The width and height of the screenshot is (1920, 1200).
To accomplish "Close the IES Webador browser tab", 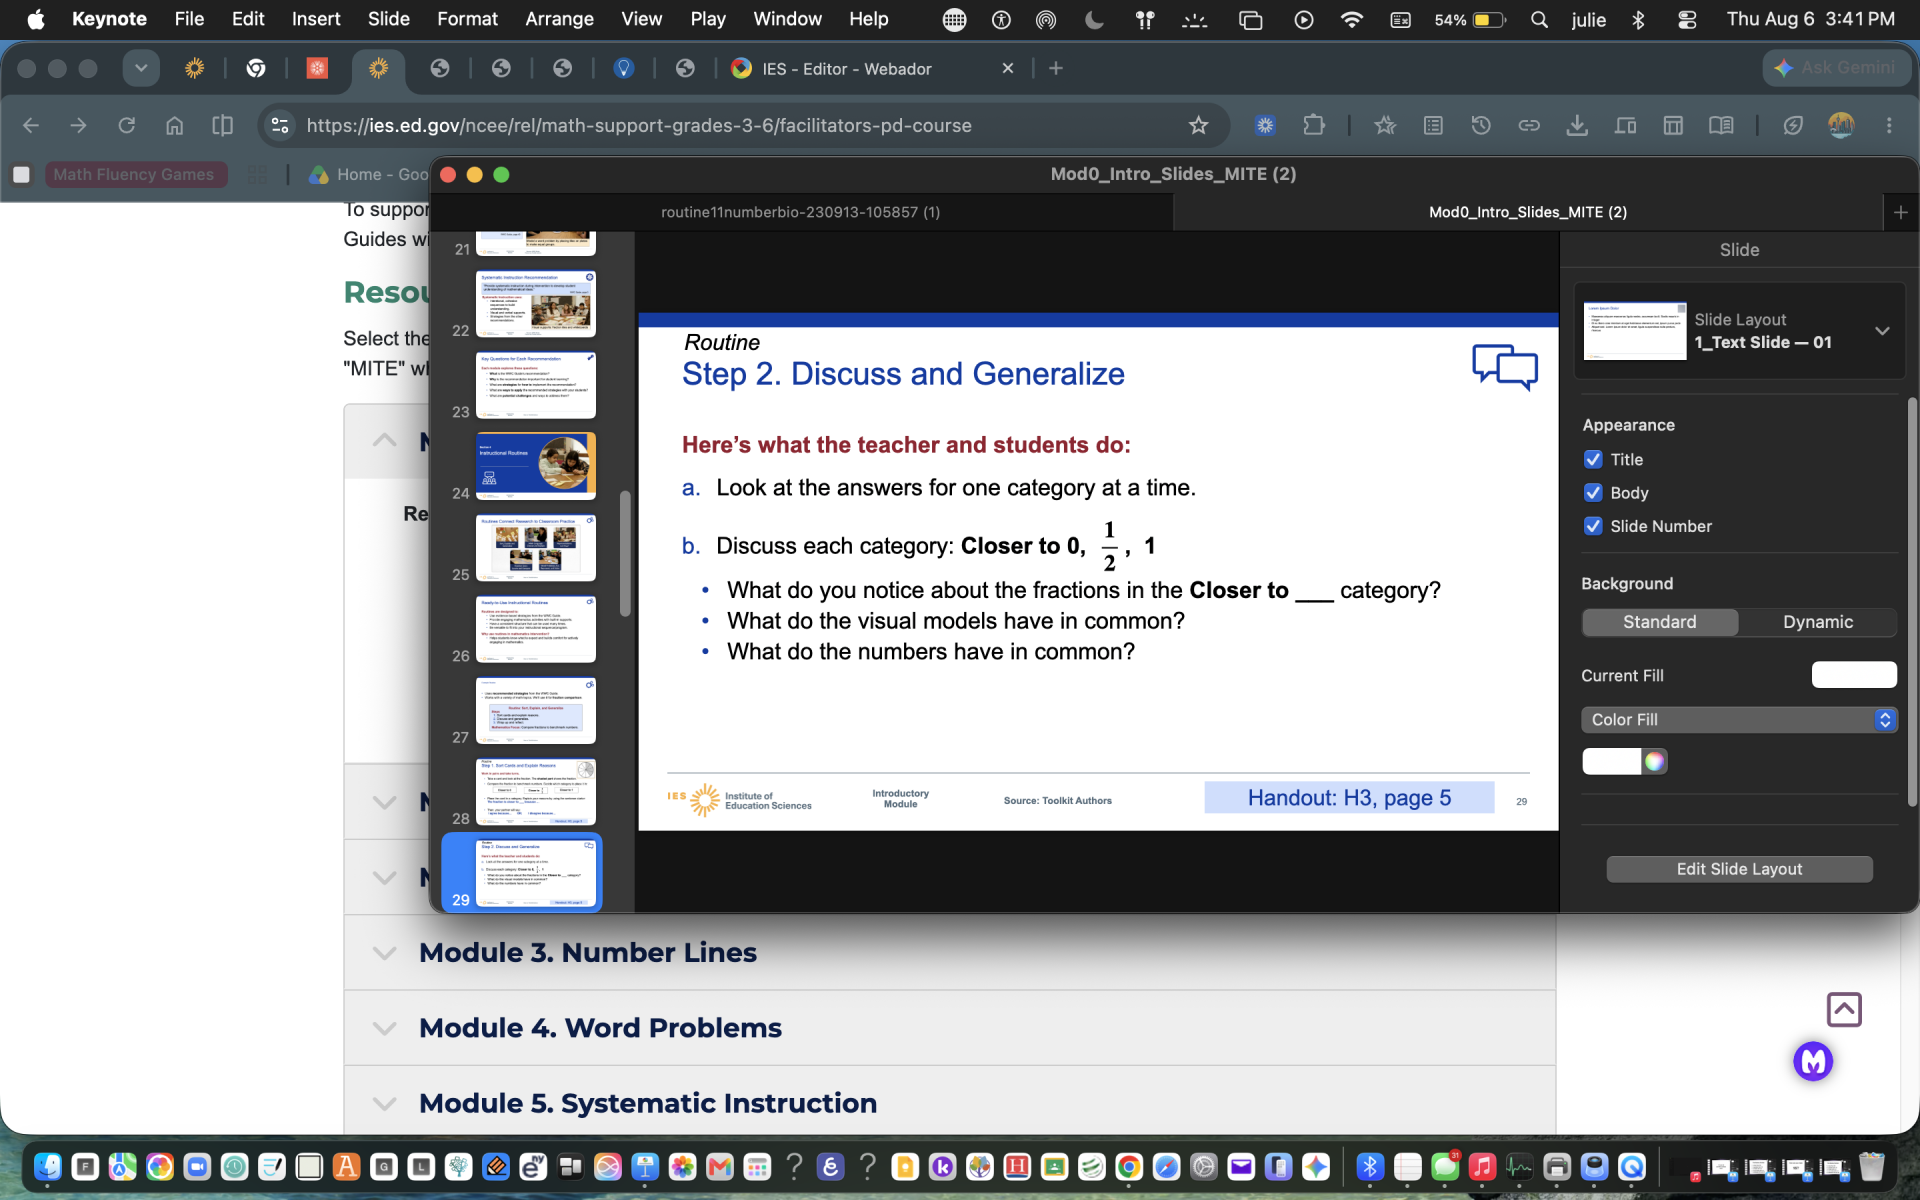I will [x=1008, y=68].
